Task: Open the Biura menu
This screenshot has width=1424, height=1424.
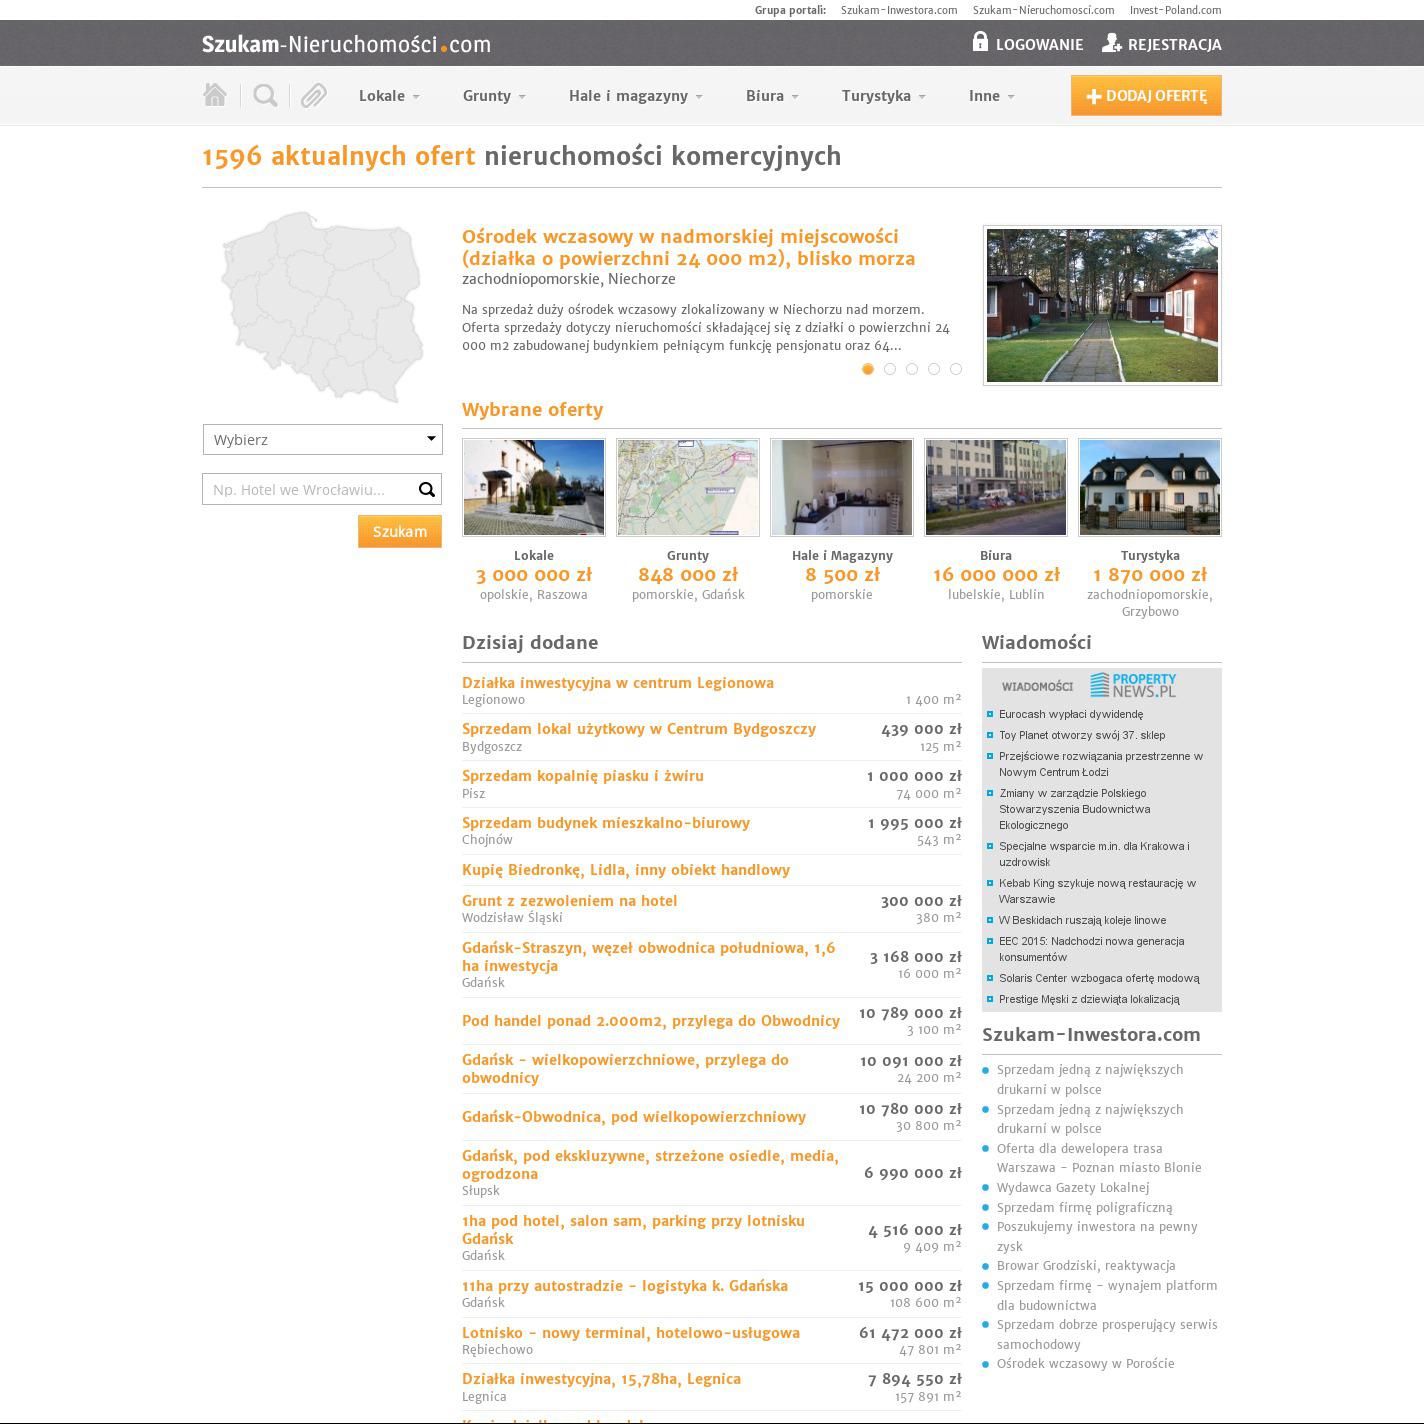Action: (x=772, y=96)
